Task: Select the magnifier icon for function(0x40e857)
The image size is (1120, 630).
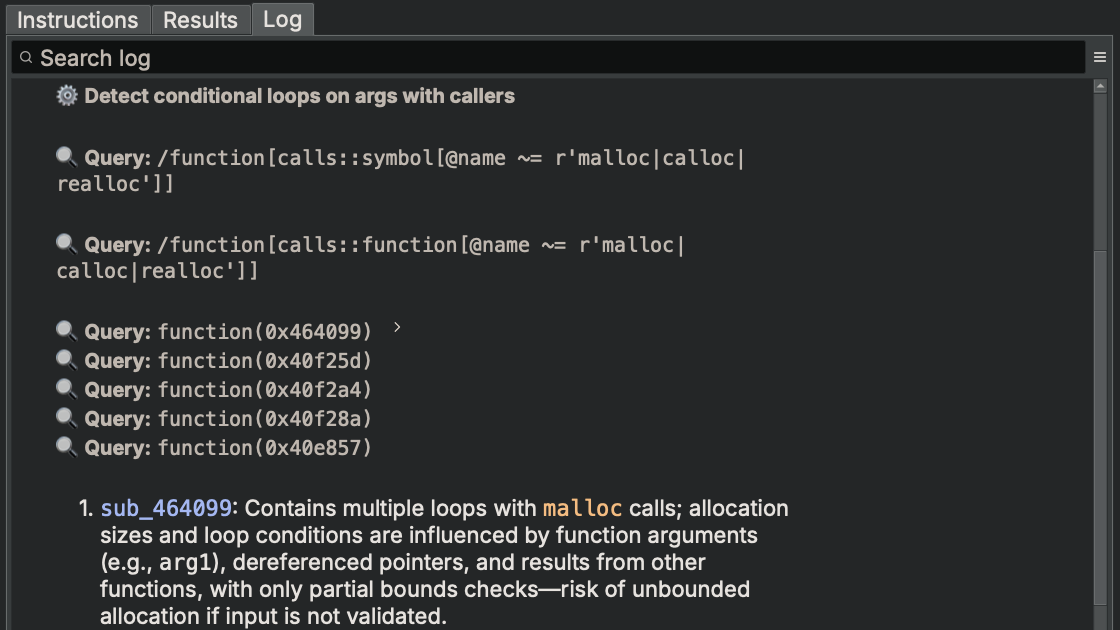Action: point(64,447)
